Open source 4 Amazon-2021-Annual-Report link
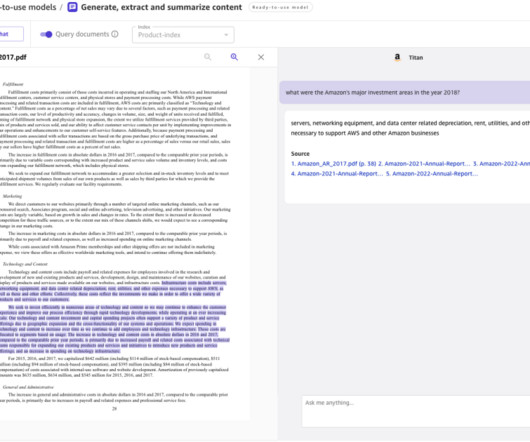Screen dimensions: 530x442 coord(337,174)
